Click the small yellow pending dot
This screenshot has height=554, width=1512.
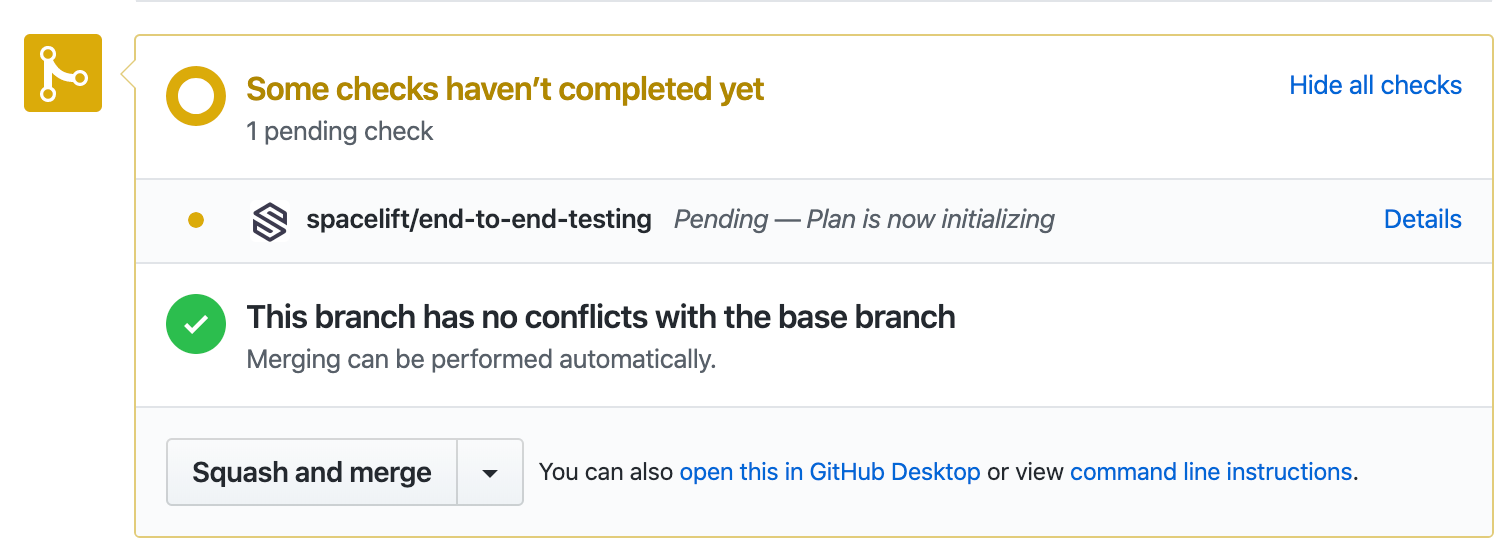pos(196,220)
